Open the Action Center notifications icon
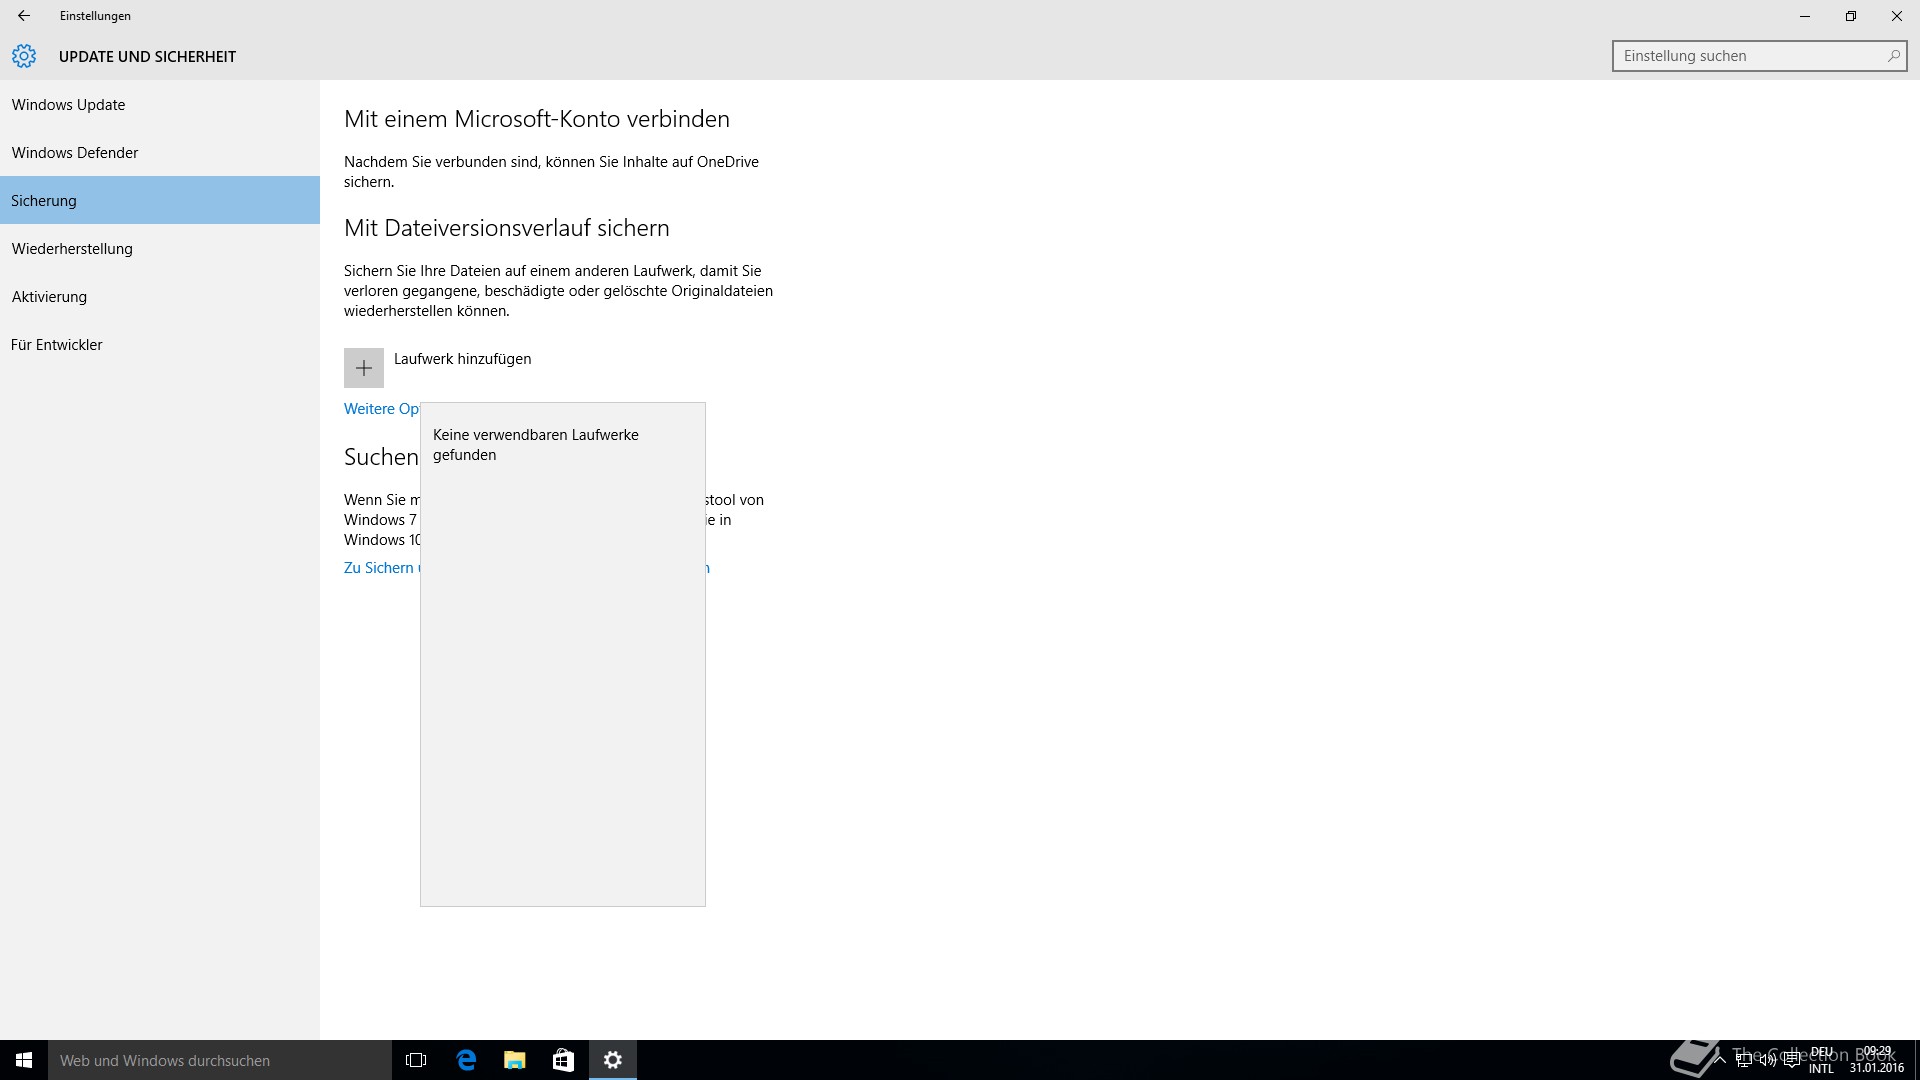1920x1080 pixels. pyautogui.click(x=1792, y=1060)
